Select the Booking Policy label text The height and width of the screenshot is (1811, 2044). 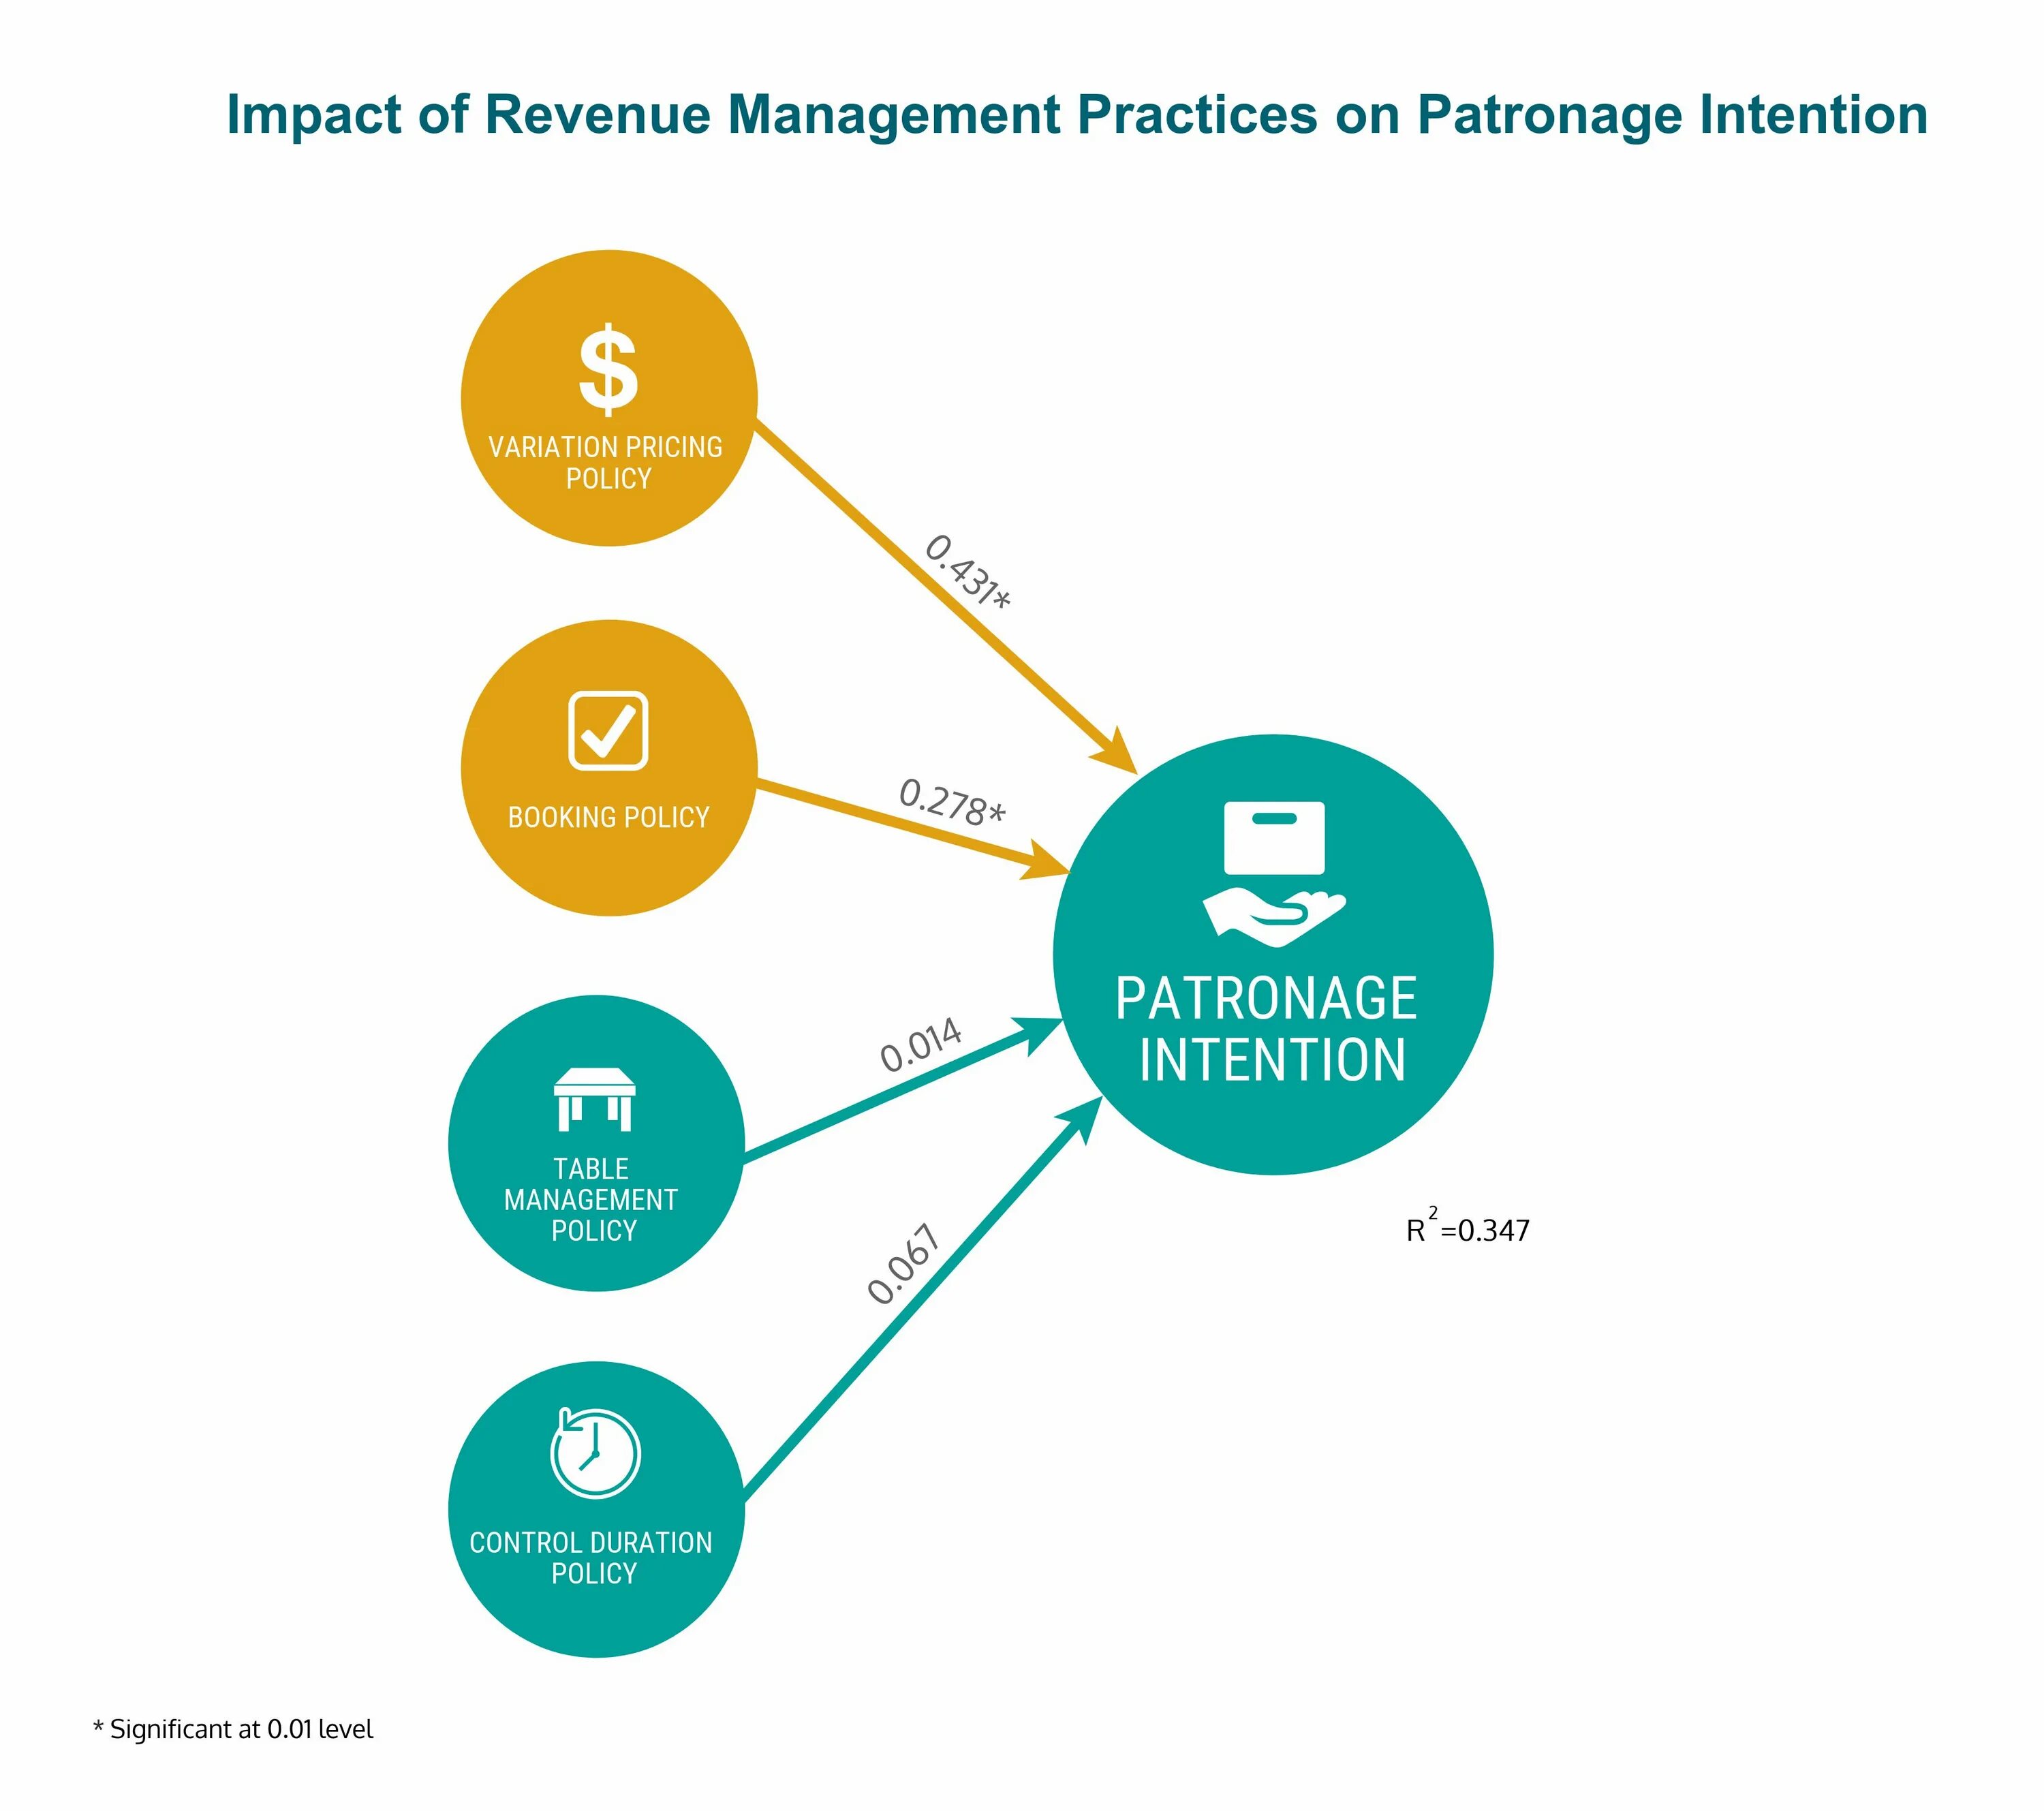point(608,817)
